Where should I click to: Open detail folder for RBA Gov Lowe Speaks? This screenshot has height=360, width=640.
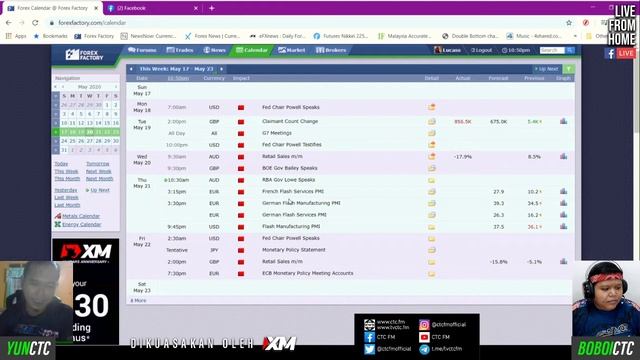pos(431,180)
